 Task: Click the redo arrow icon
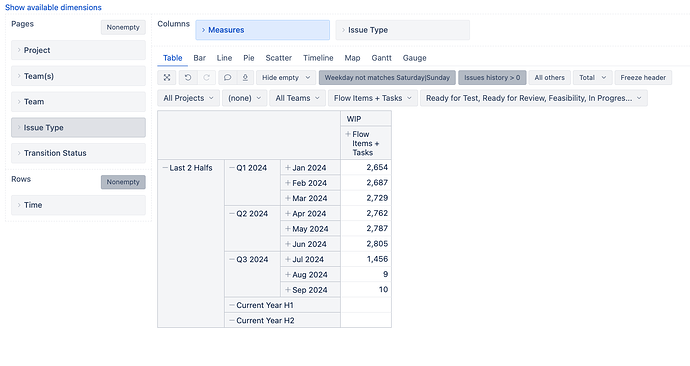tap(206, 77)
